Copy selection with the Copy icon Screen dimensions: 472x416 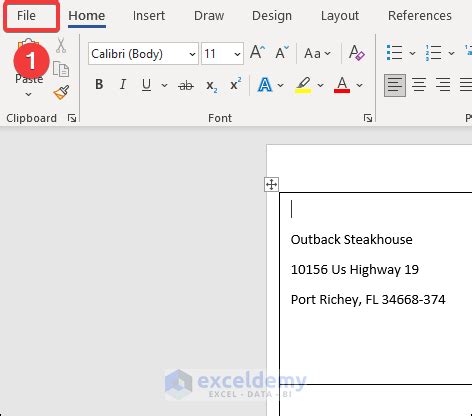61,69
